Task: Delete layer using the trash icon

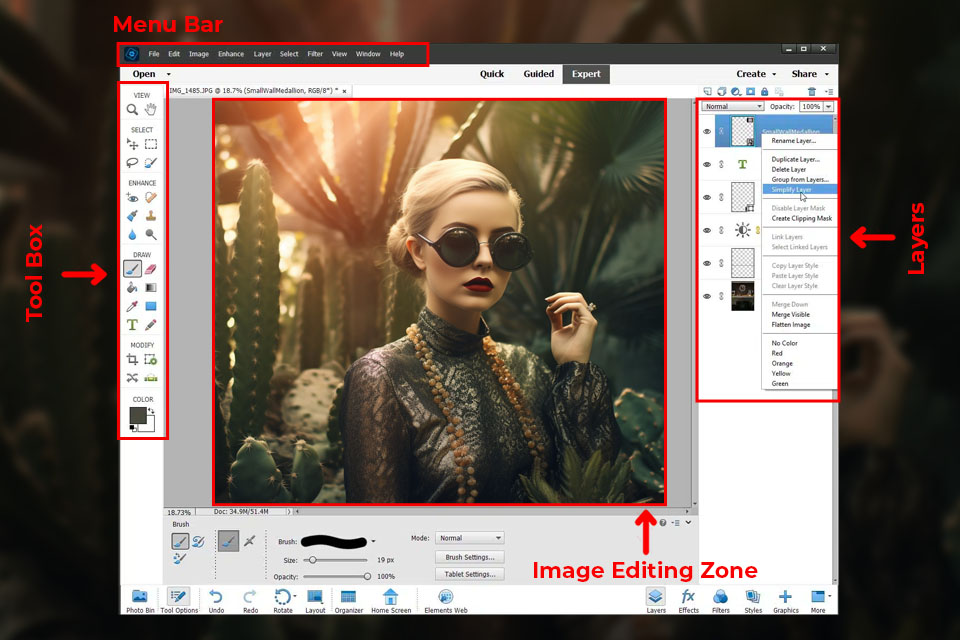Action: click(x=812, y=91)
